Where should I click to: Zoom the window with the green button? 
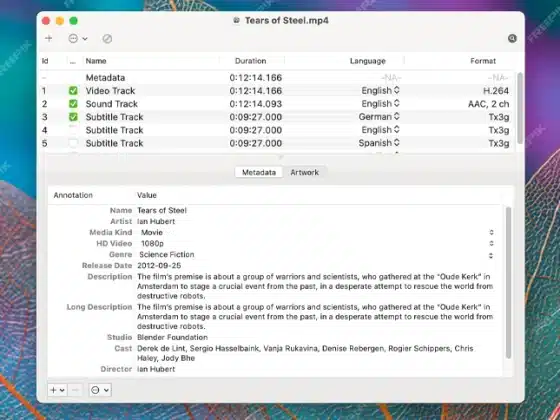coord(74,21)
